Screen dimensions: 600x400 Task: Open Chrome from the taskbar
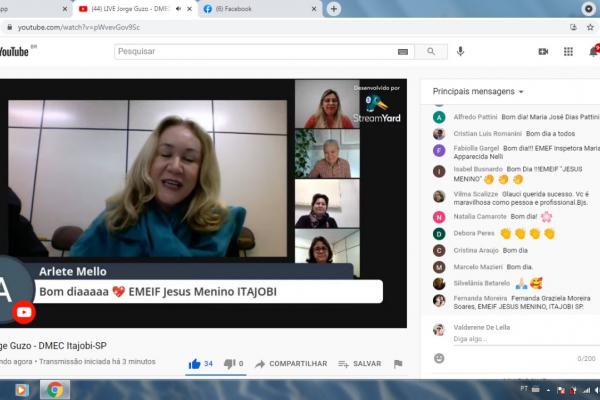(x=54, y=389)
